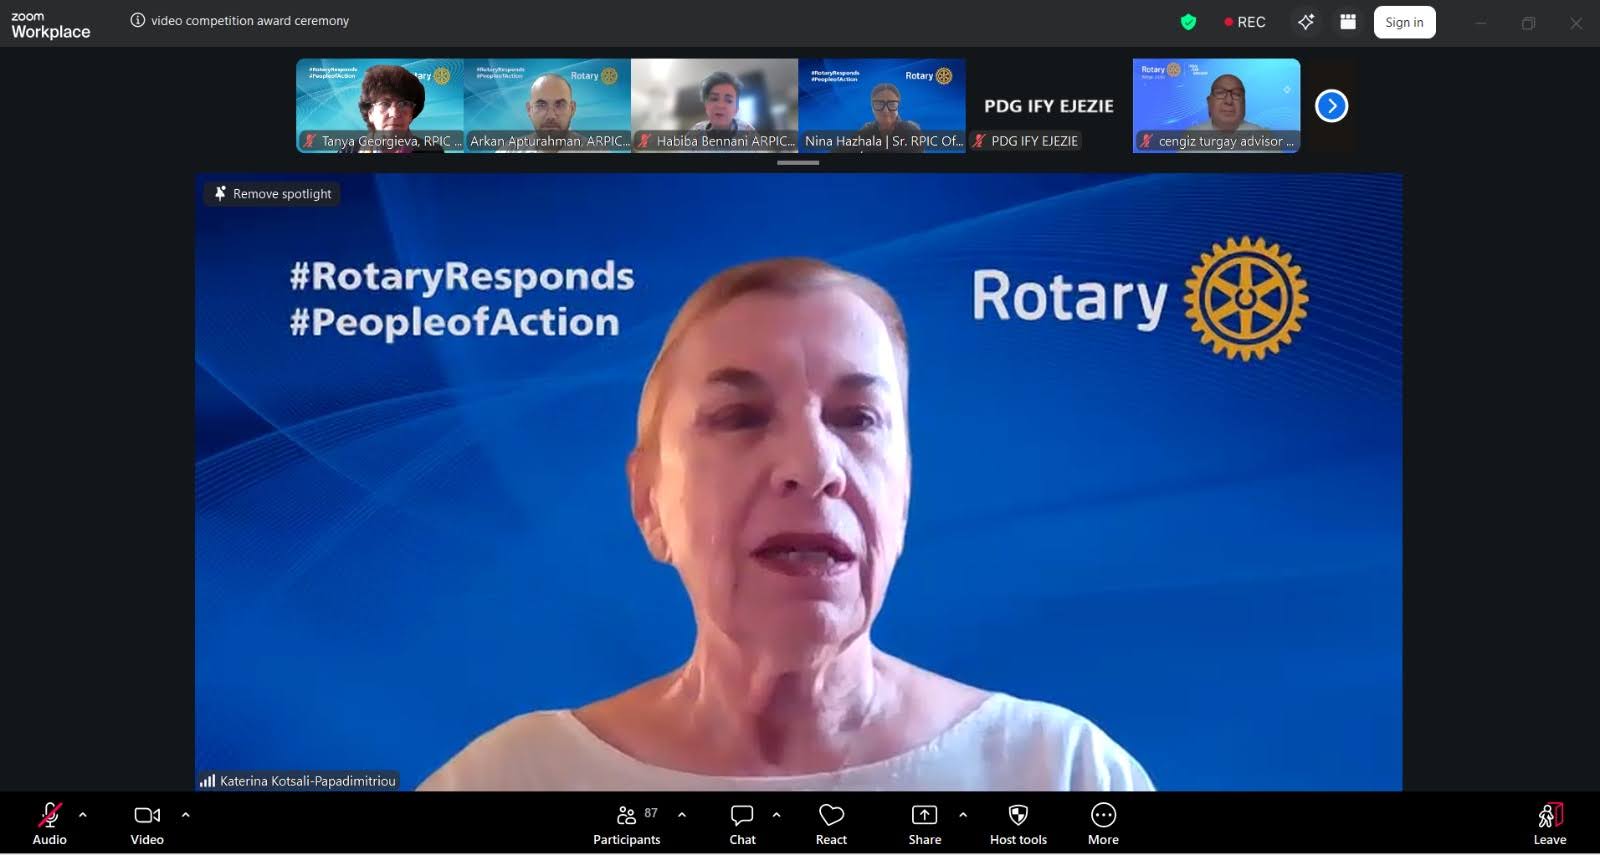Open meeting info icon beside the title
Viewport: 1600px width, 855px height.
tap(138, 20)
